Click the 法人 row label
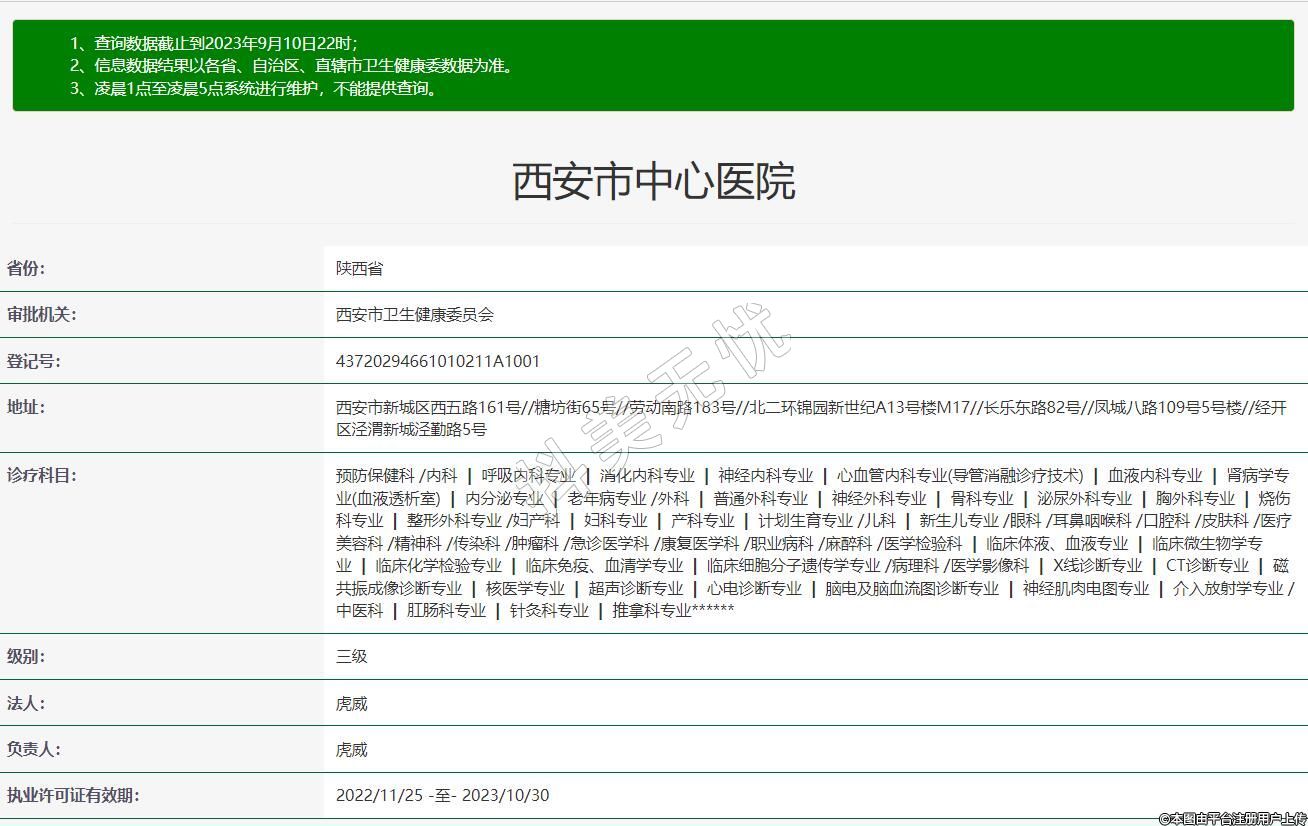This screenshot has height=826, width=1308. pos(26,703)
